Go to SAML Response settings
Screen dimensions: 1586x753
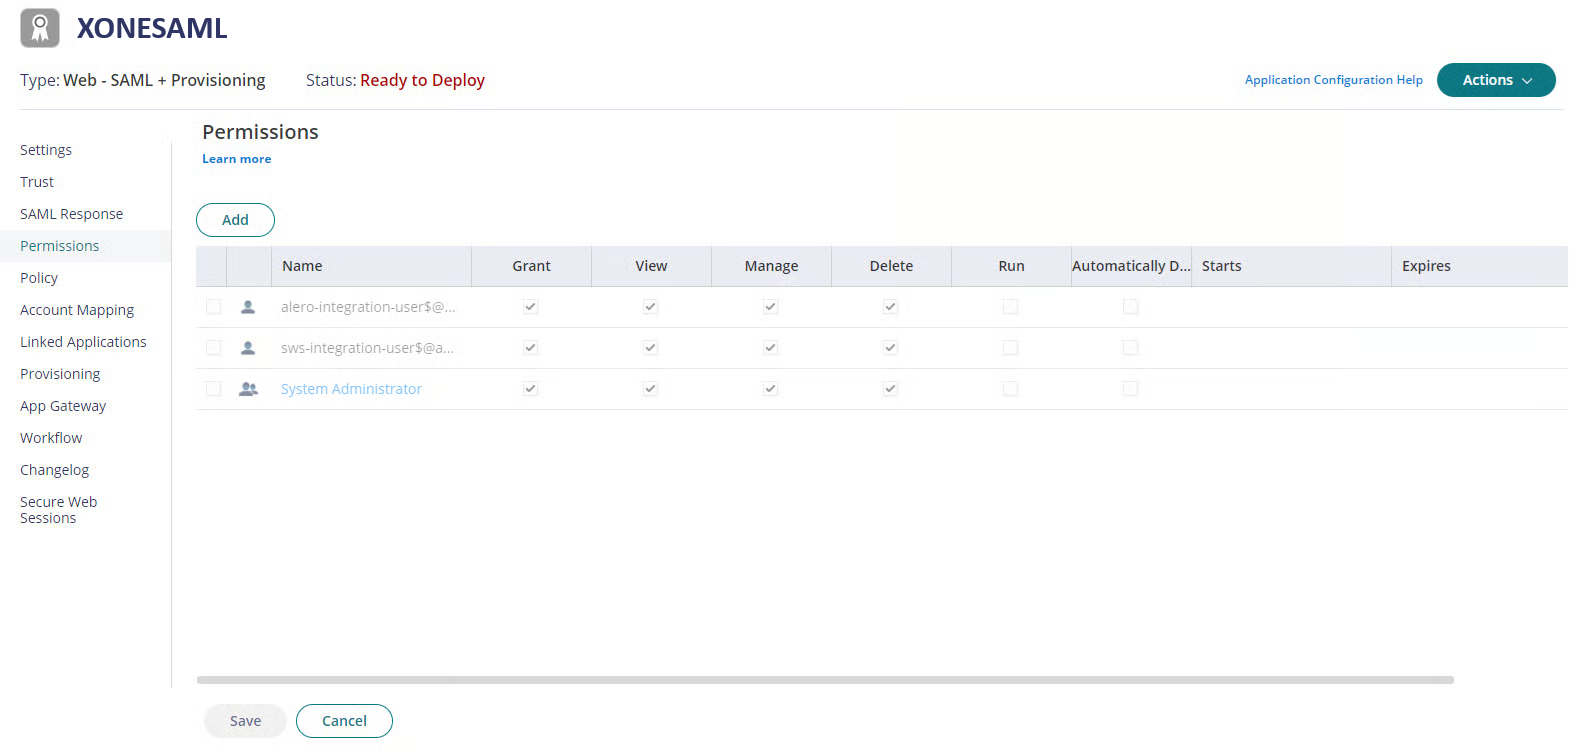(x=71, y=214)
